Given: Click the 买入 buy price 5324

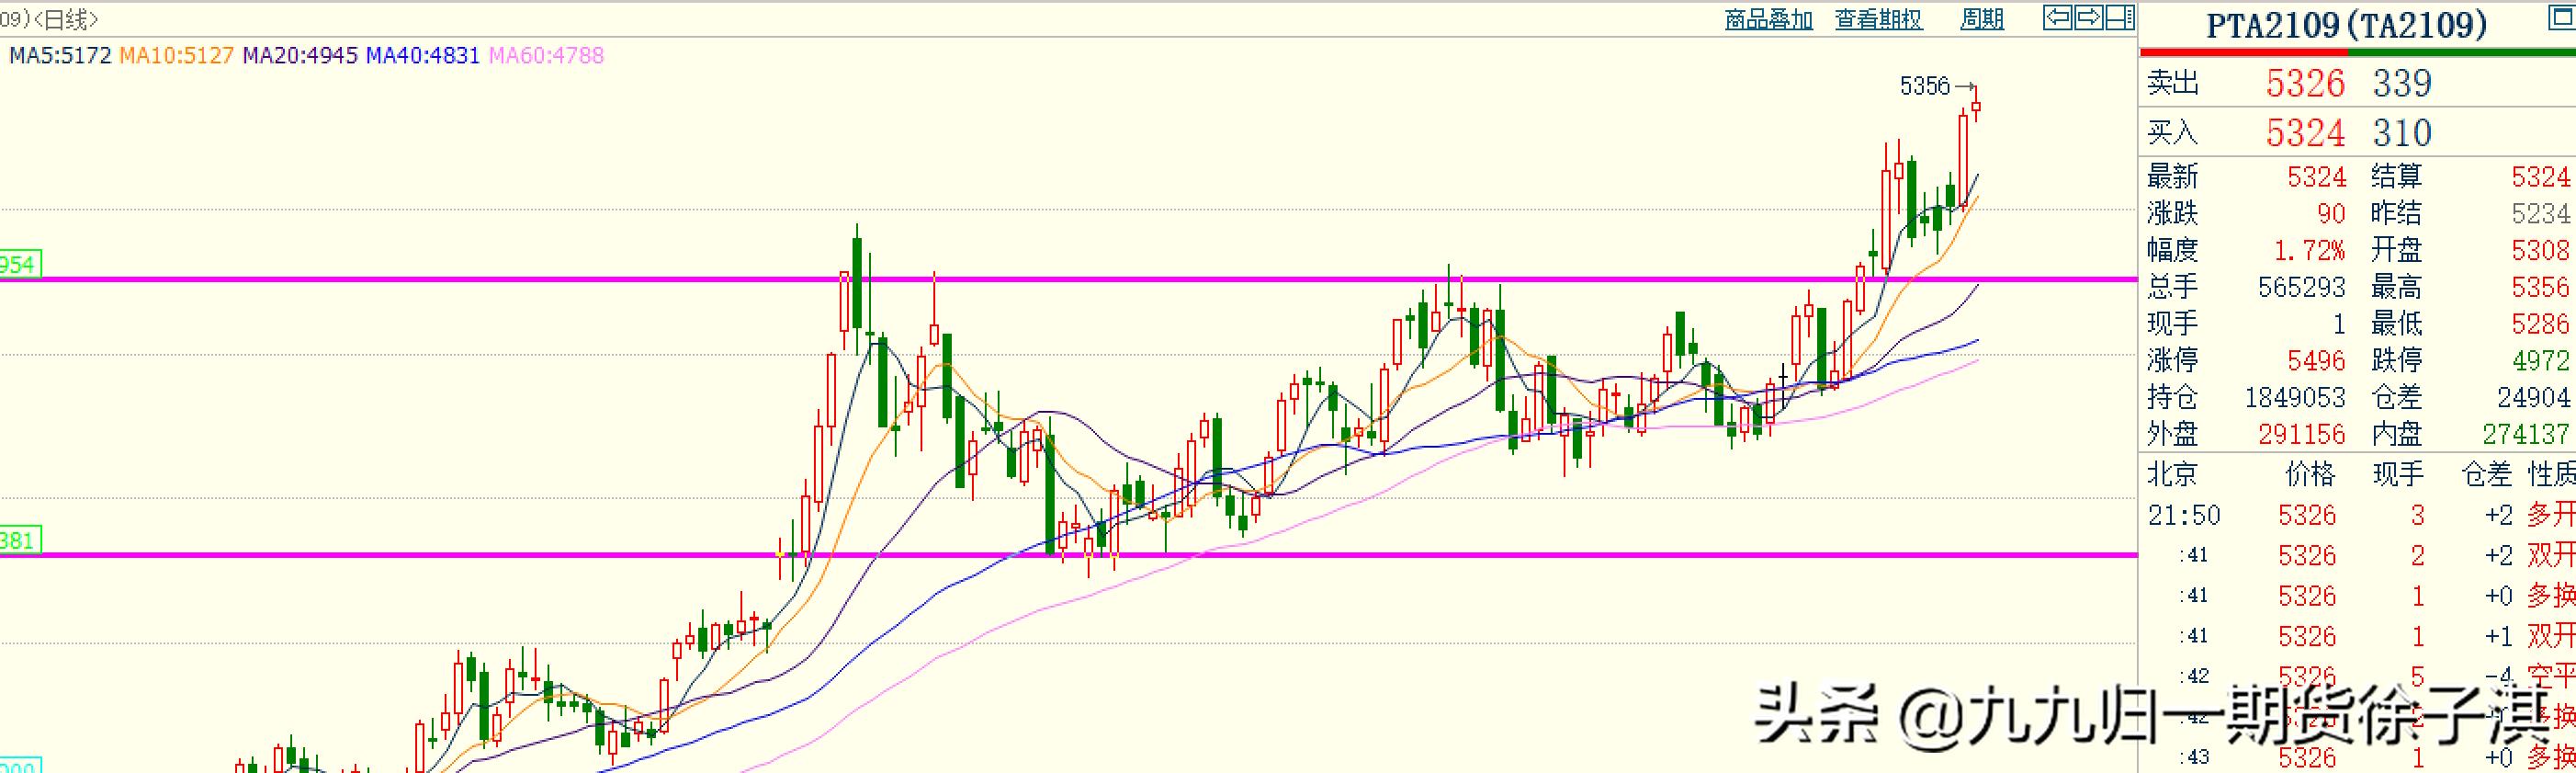Looking at the screenshot, I should pyautogui.click(x=2305, y=133).
